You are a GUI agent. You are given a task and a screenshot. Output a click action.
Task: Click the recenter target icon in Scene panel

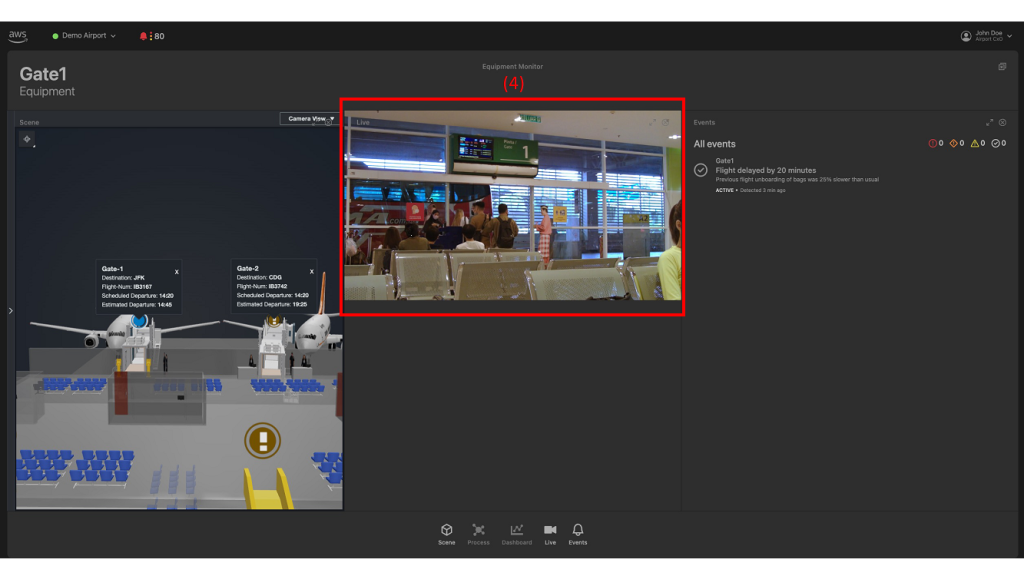(x=27, y=139)
